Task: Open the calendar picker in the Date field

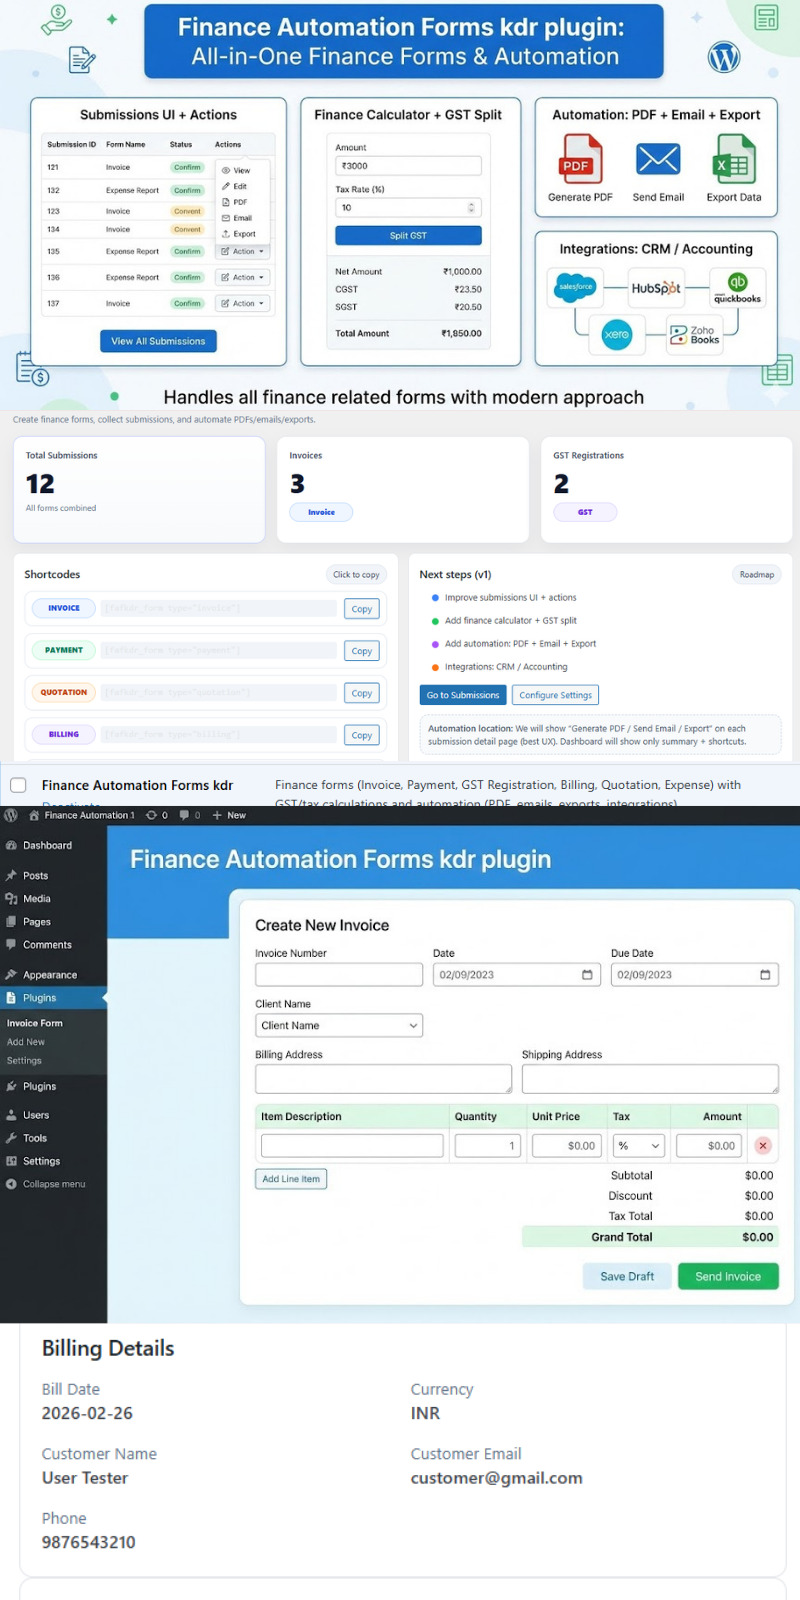Action: tap(587, 975)
